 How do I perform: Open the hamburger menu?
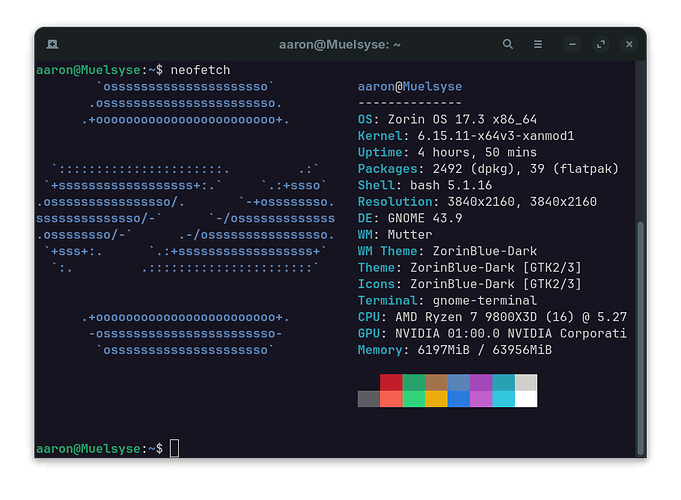click(x=539, y=44)
